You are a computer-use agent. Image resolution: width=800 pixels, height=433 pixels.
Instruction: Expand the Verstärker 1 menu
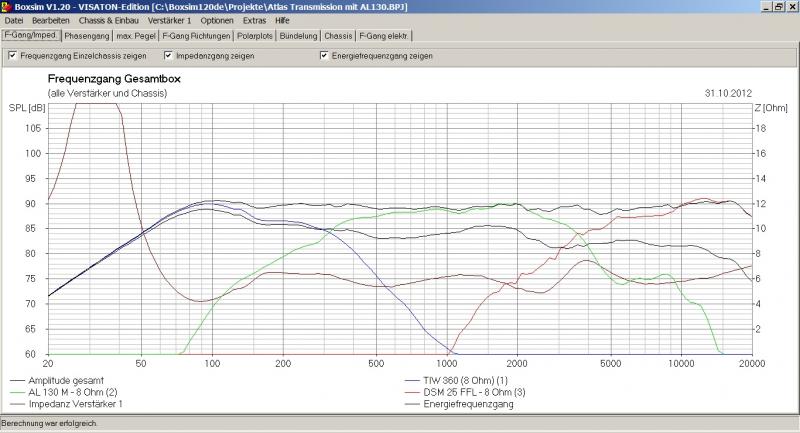tap(170, 20)
